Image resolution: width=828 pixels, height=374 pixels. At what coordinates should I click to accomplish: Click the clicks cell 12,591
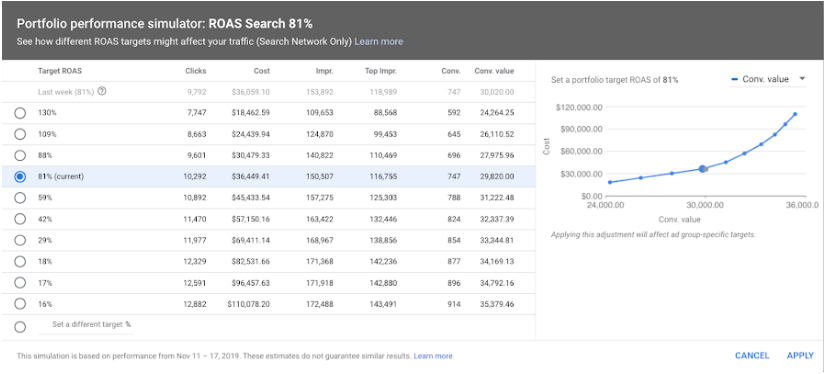point(195,283)
